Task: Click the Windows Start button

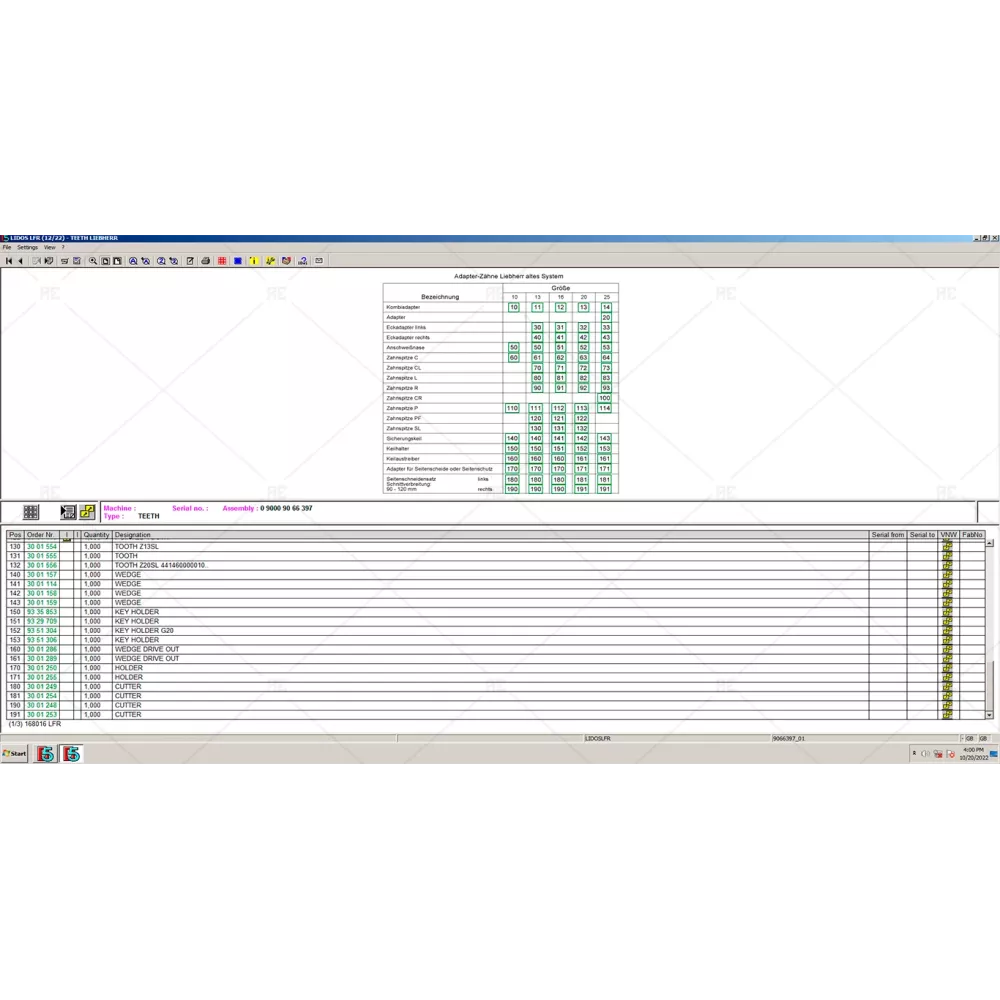Action: click(15, 754)
